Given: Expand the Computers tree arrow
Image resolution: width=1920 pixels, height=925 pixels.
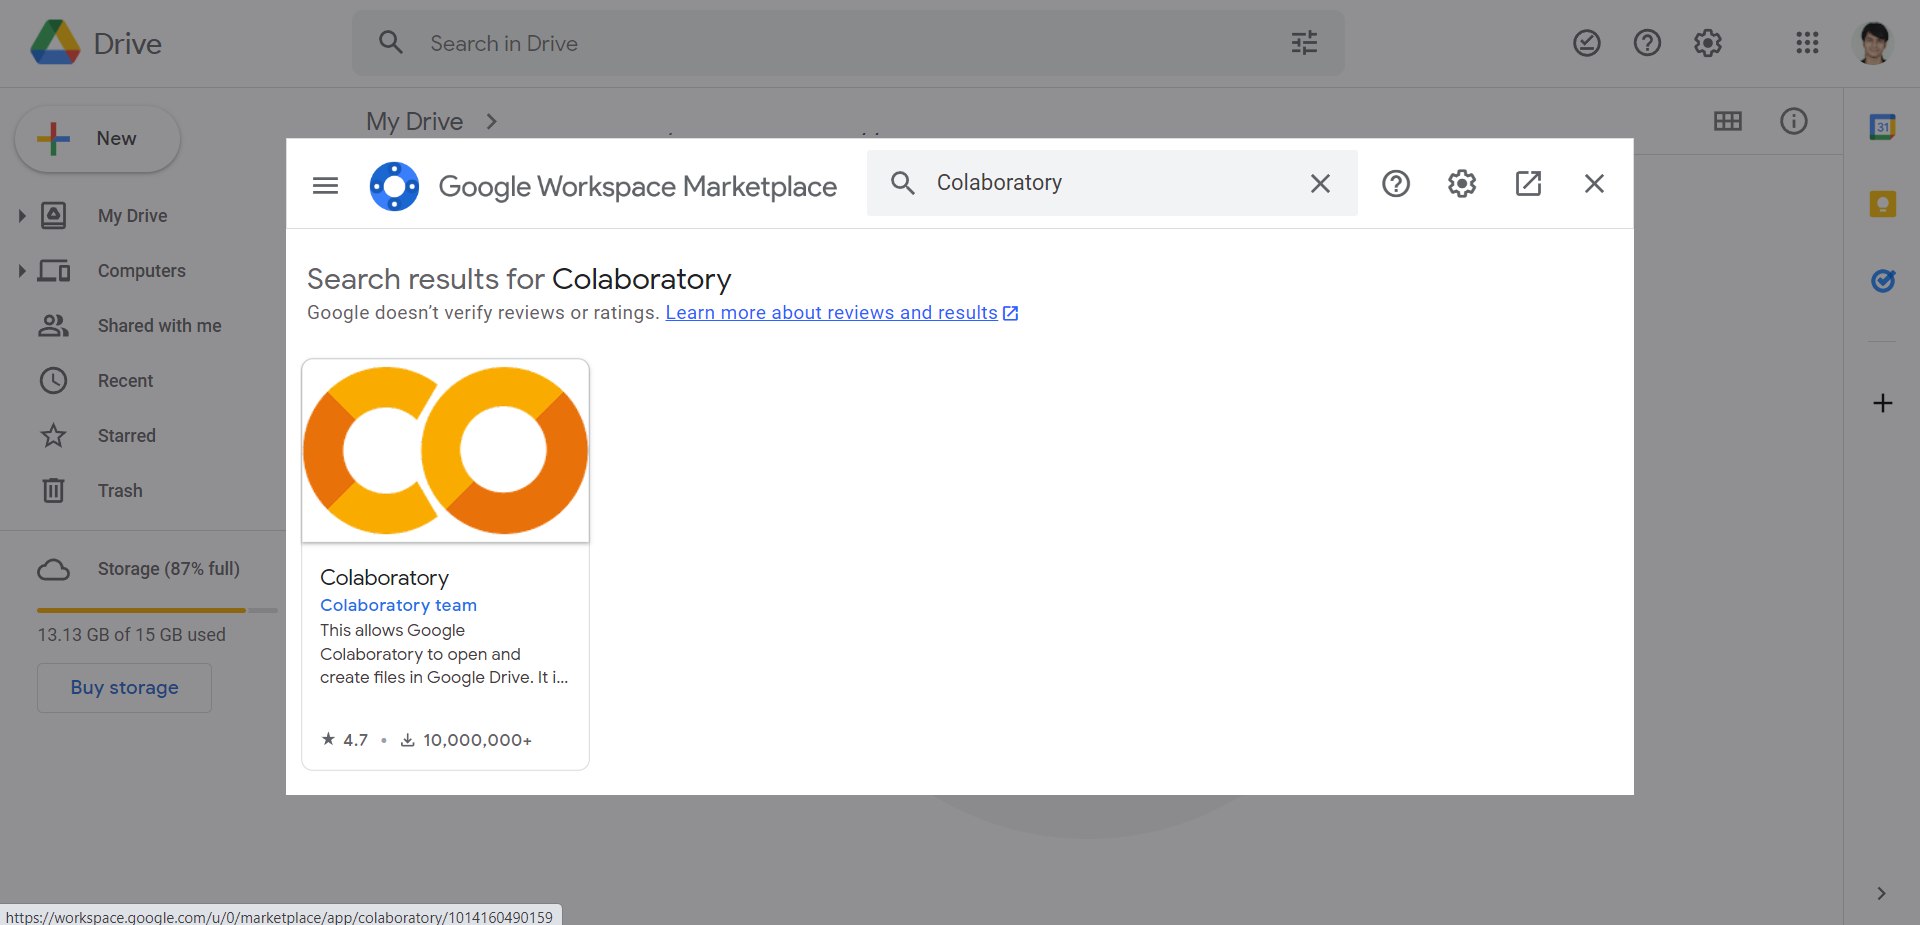Looking at the screenshot, I should (21, 271).
